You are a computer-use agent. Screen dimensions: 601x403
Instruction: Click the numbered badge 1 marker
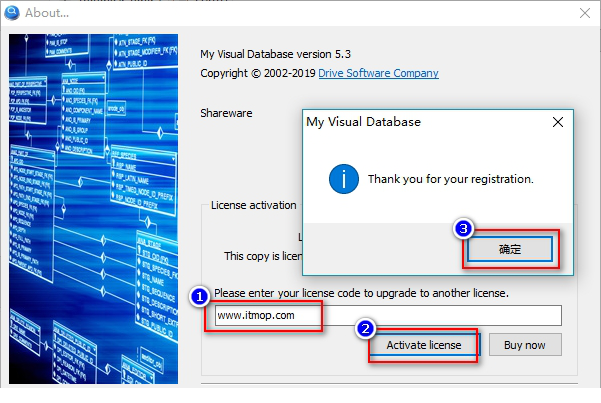tap(199, 296)
